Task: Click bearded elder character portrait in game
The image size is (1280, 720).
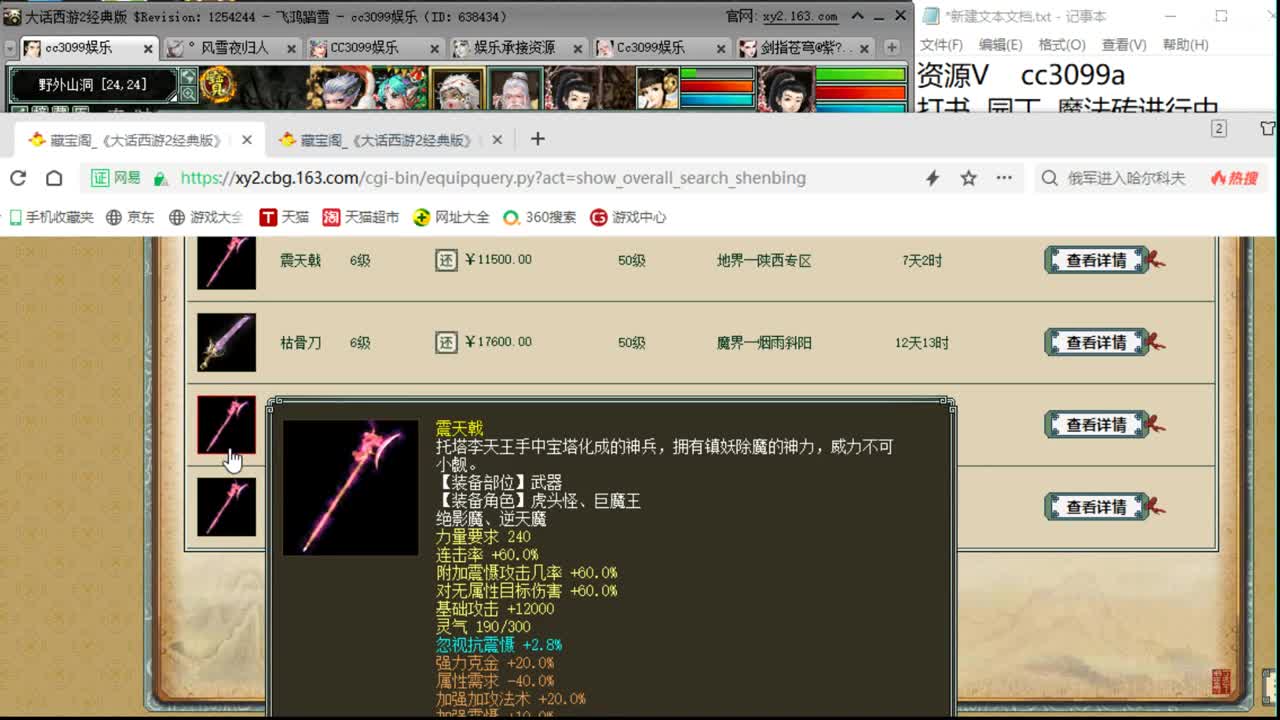Action: pyautogui.click(x=516, y=88)
